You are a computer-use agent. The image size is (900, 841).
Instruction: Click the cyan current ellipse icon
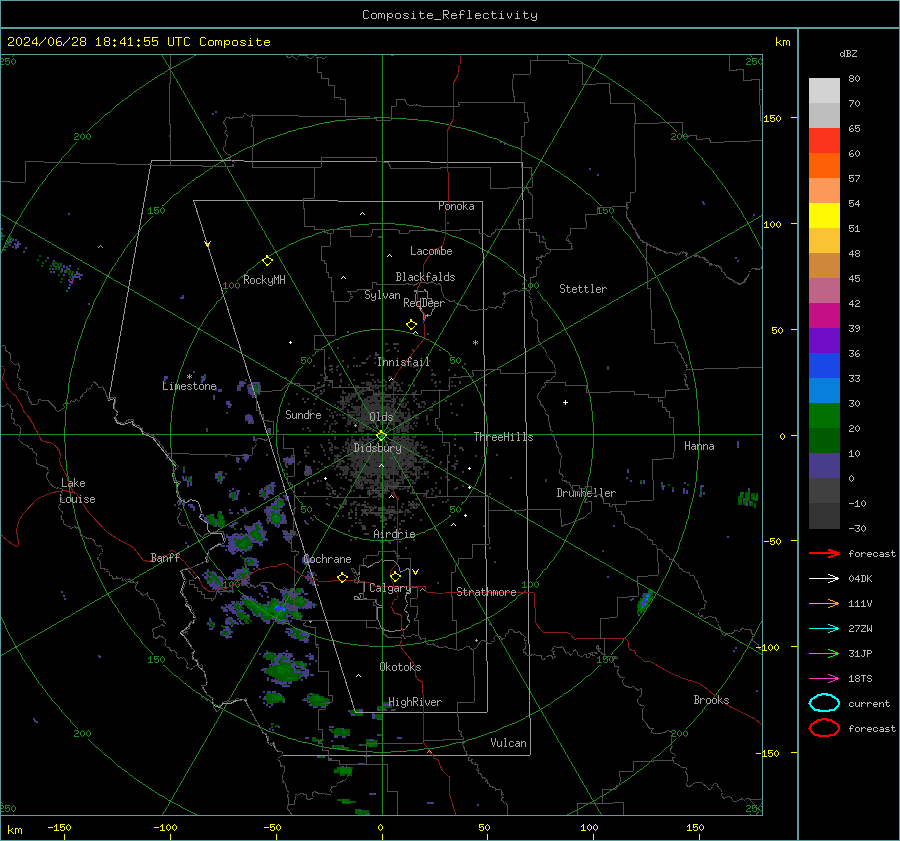pos(824,703)
